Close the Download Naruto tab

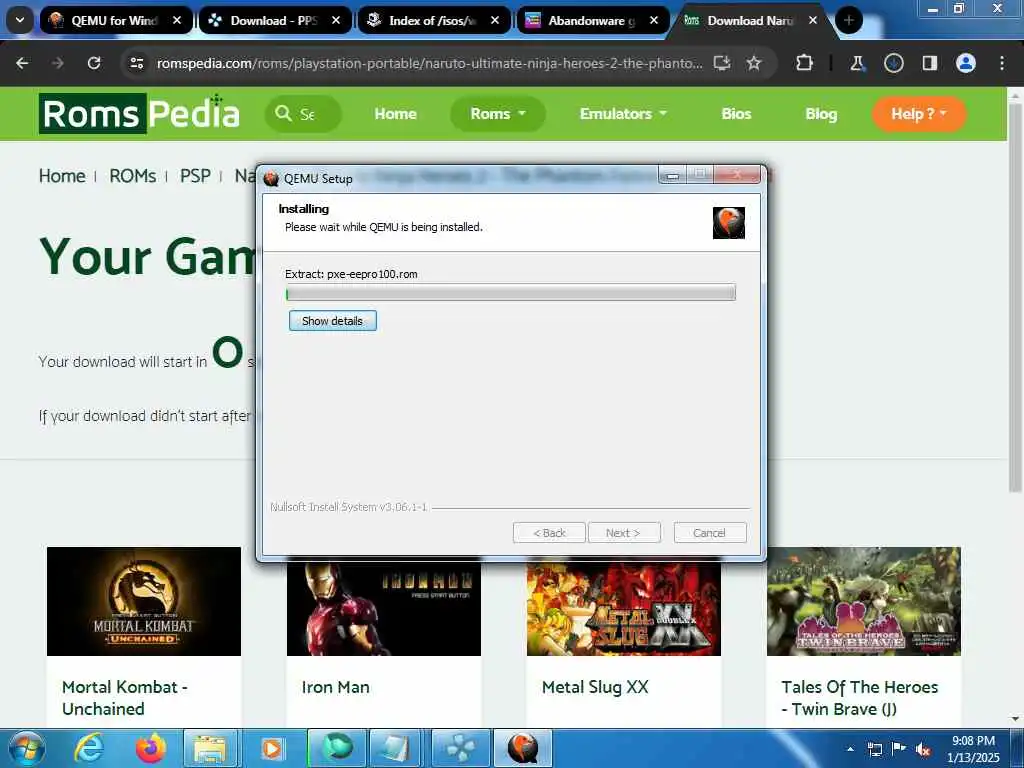click(813, 20)
